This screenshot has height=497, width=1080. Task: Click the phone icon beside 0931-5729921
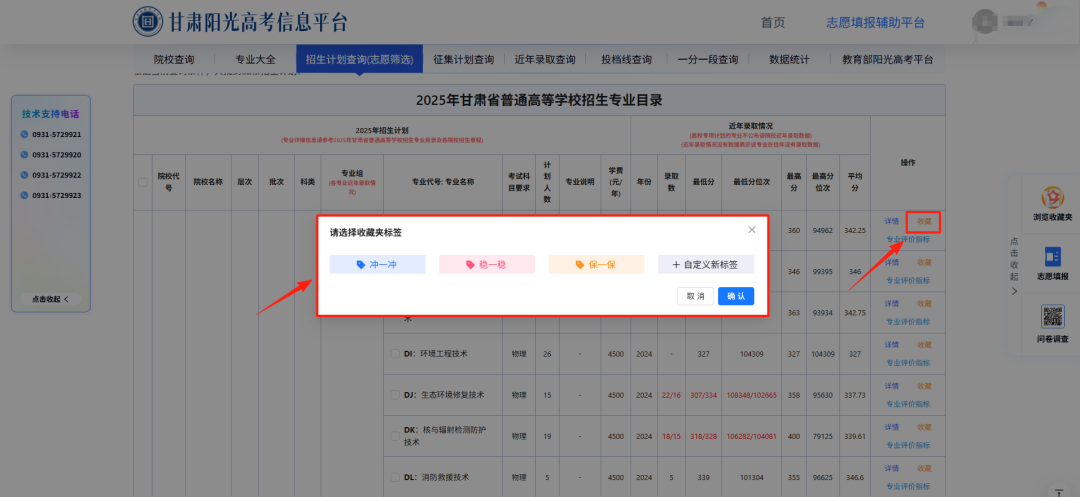coord(25,135)
